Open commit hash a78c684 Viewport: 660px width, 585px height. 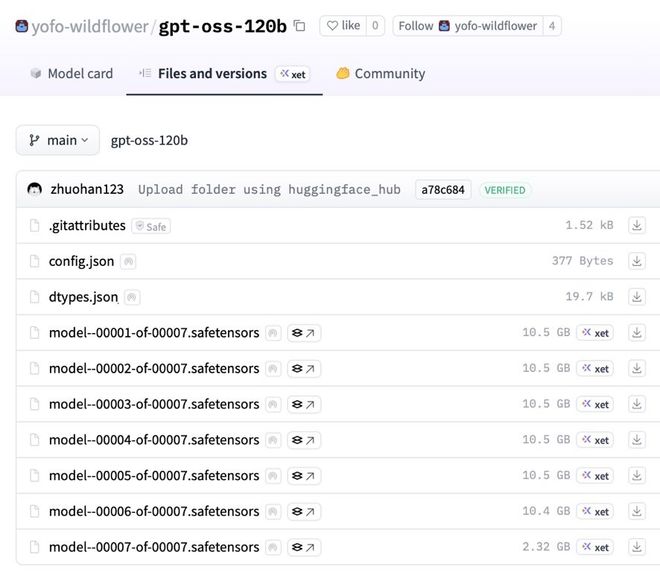443,190
